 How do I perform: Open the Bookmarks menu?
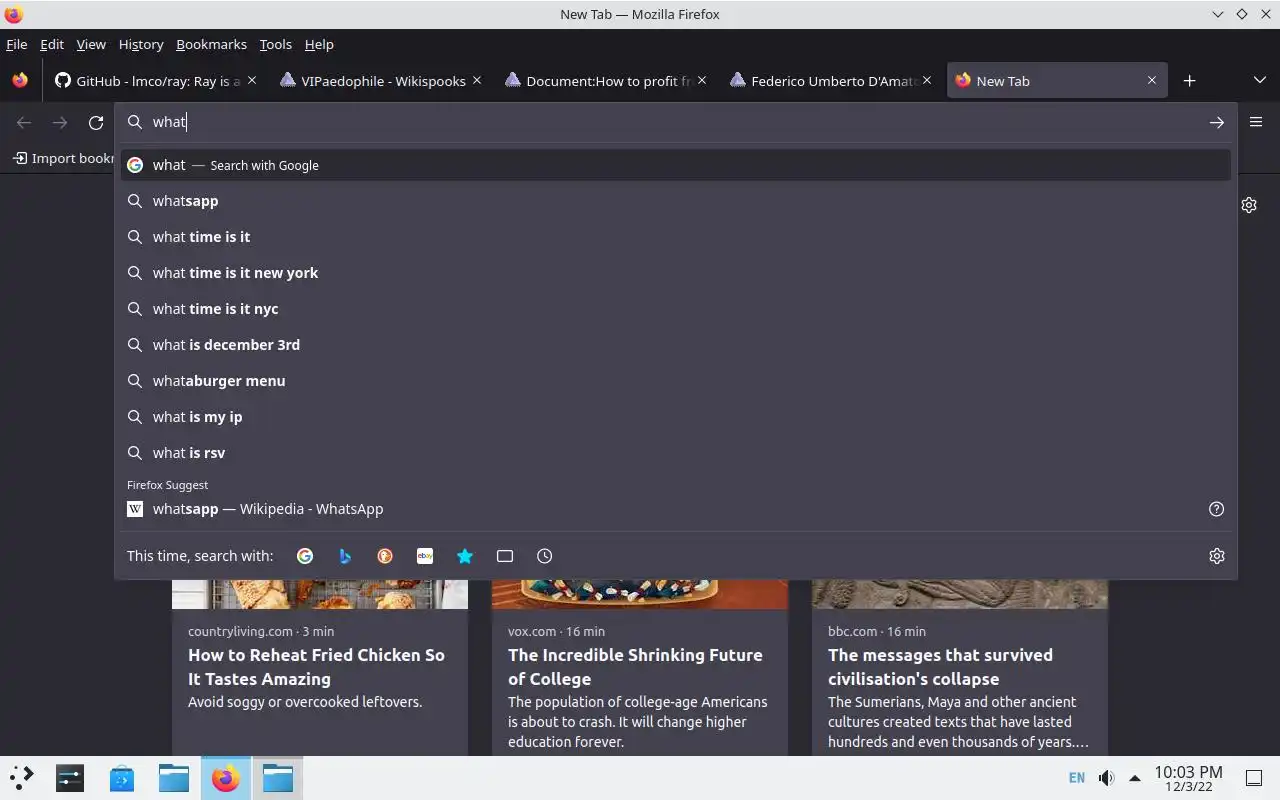[211, 44]
